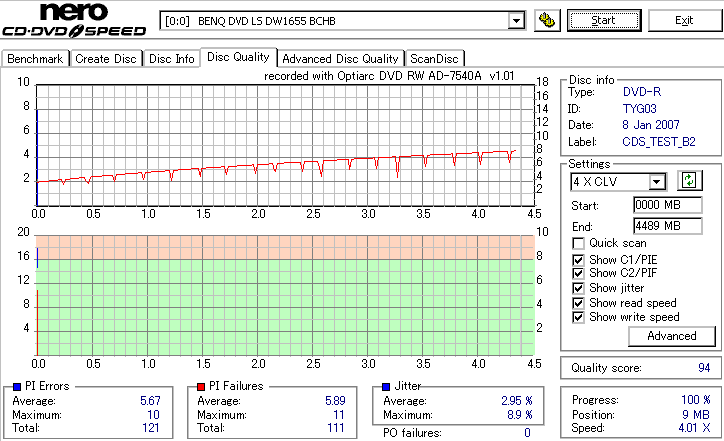The image size is (724, 441).
Task: Click the green refresh settings icon
Action: pos(689,180)
